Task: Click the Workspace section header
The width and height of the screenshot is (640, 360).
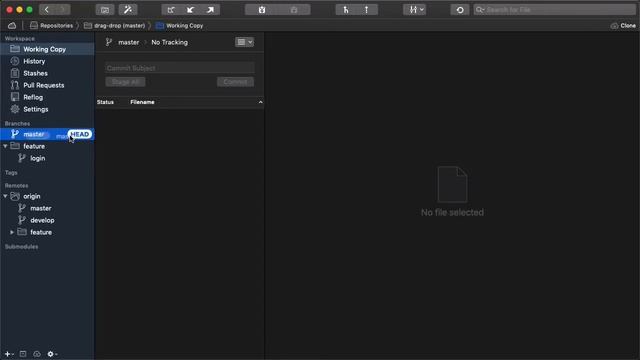Action: 20,38
